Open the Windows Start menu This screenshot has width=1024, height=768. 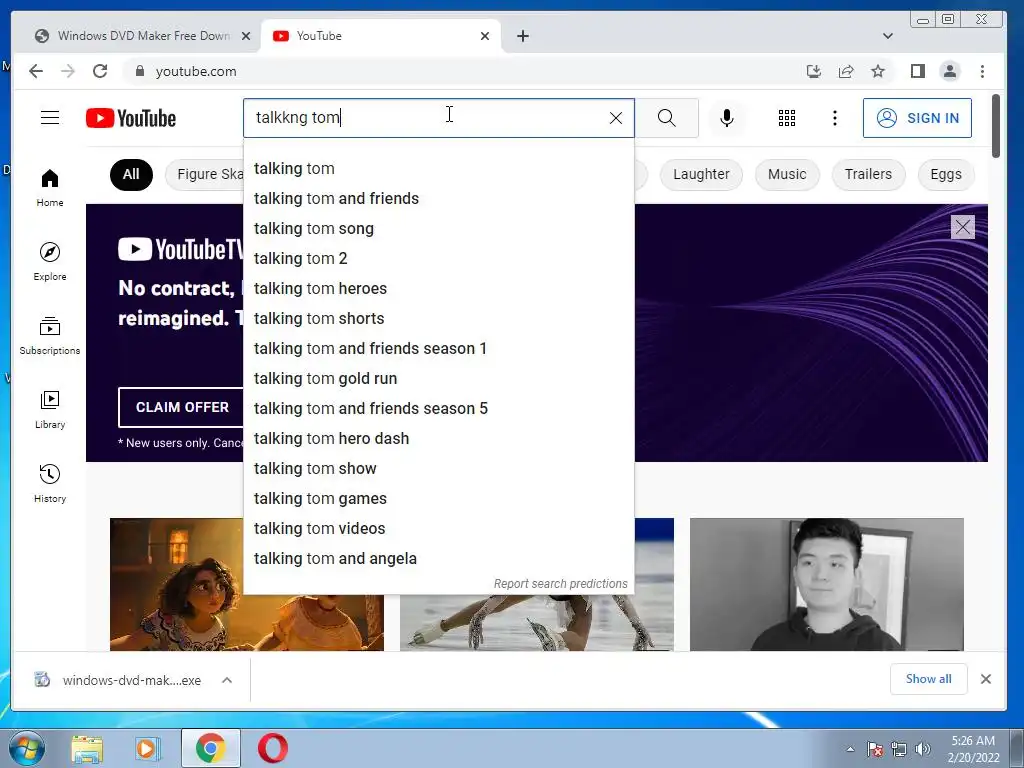coord(27,748)
